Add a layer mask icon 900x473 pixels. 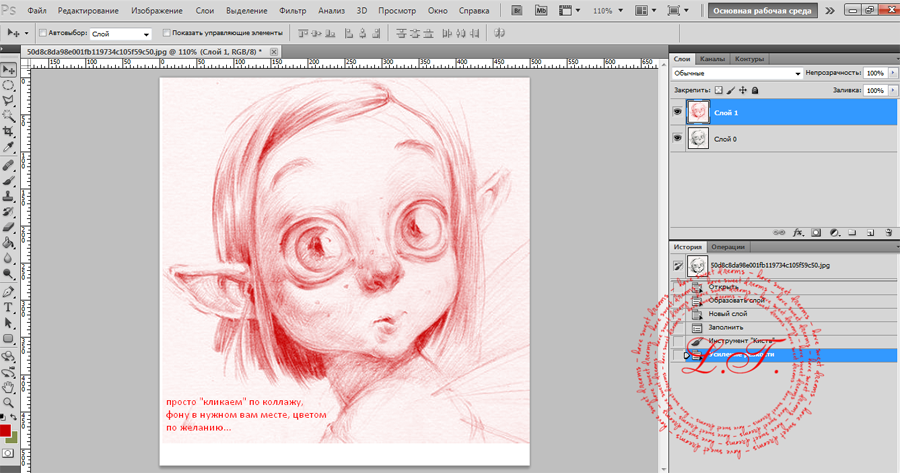816,232
